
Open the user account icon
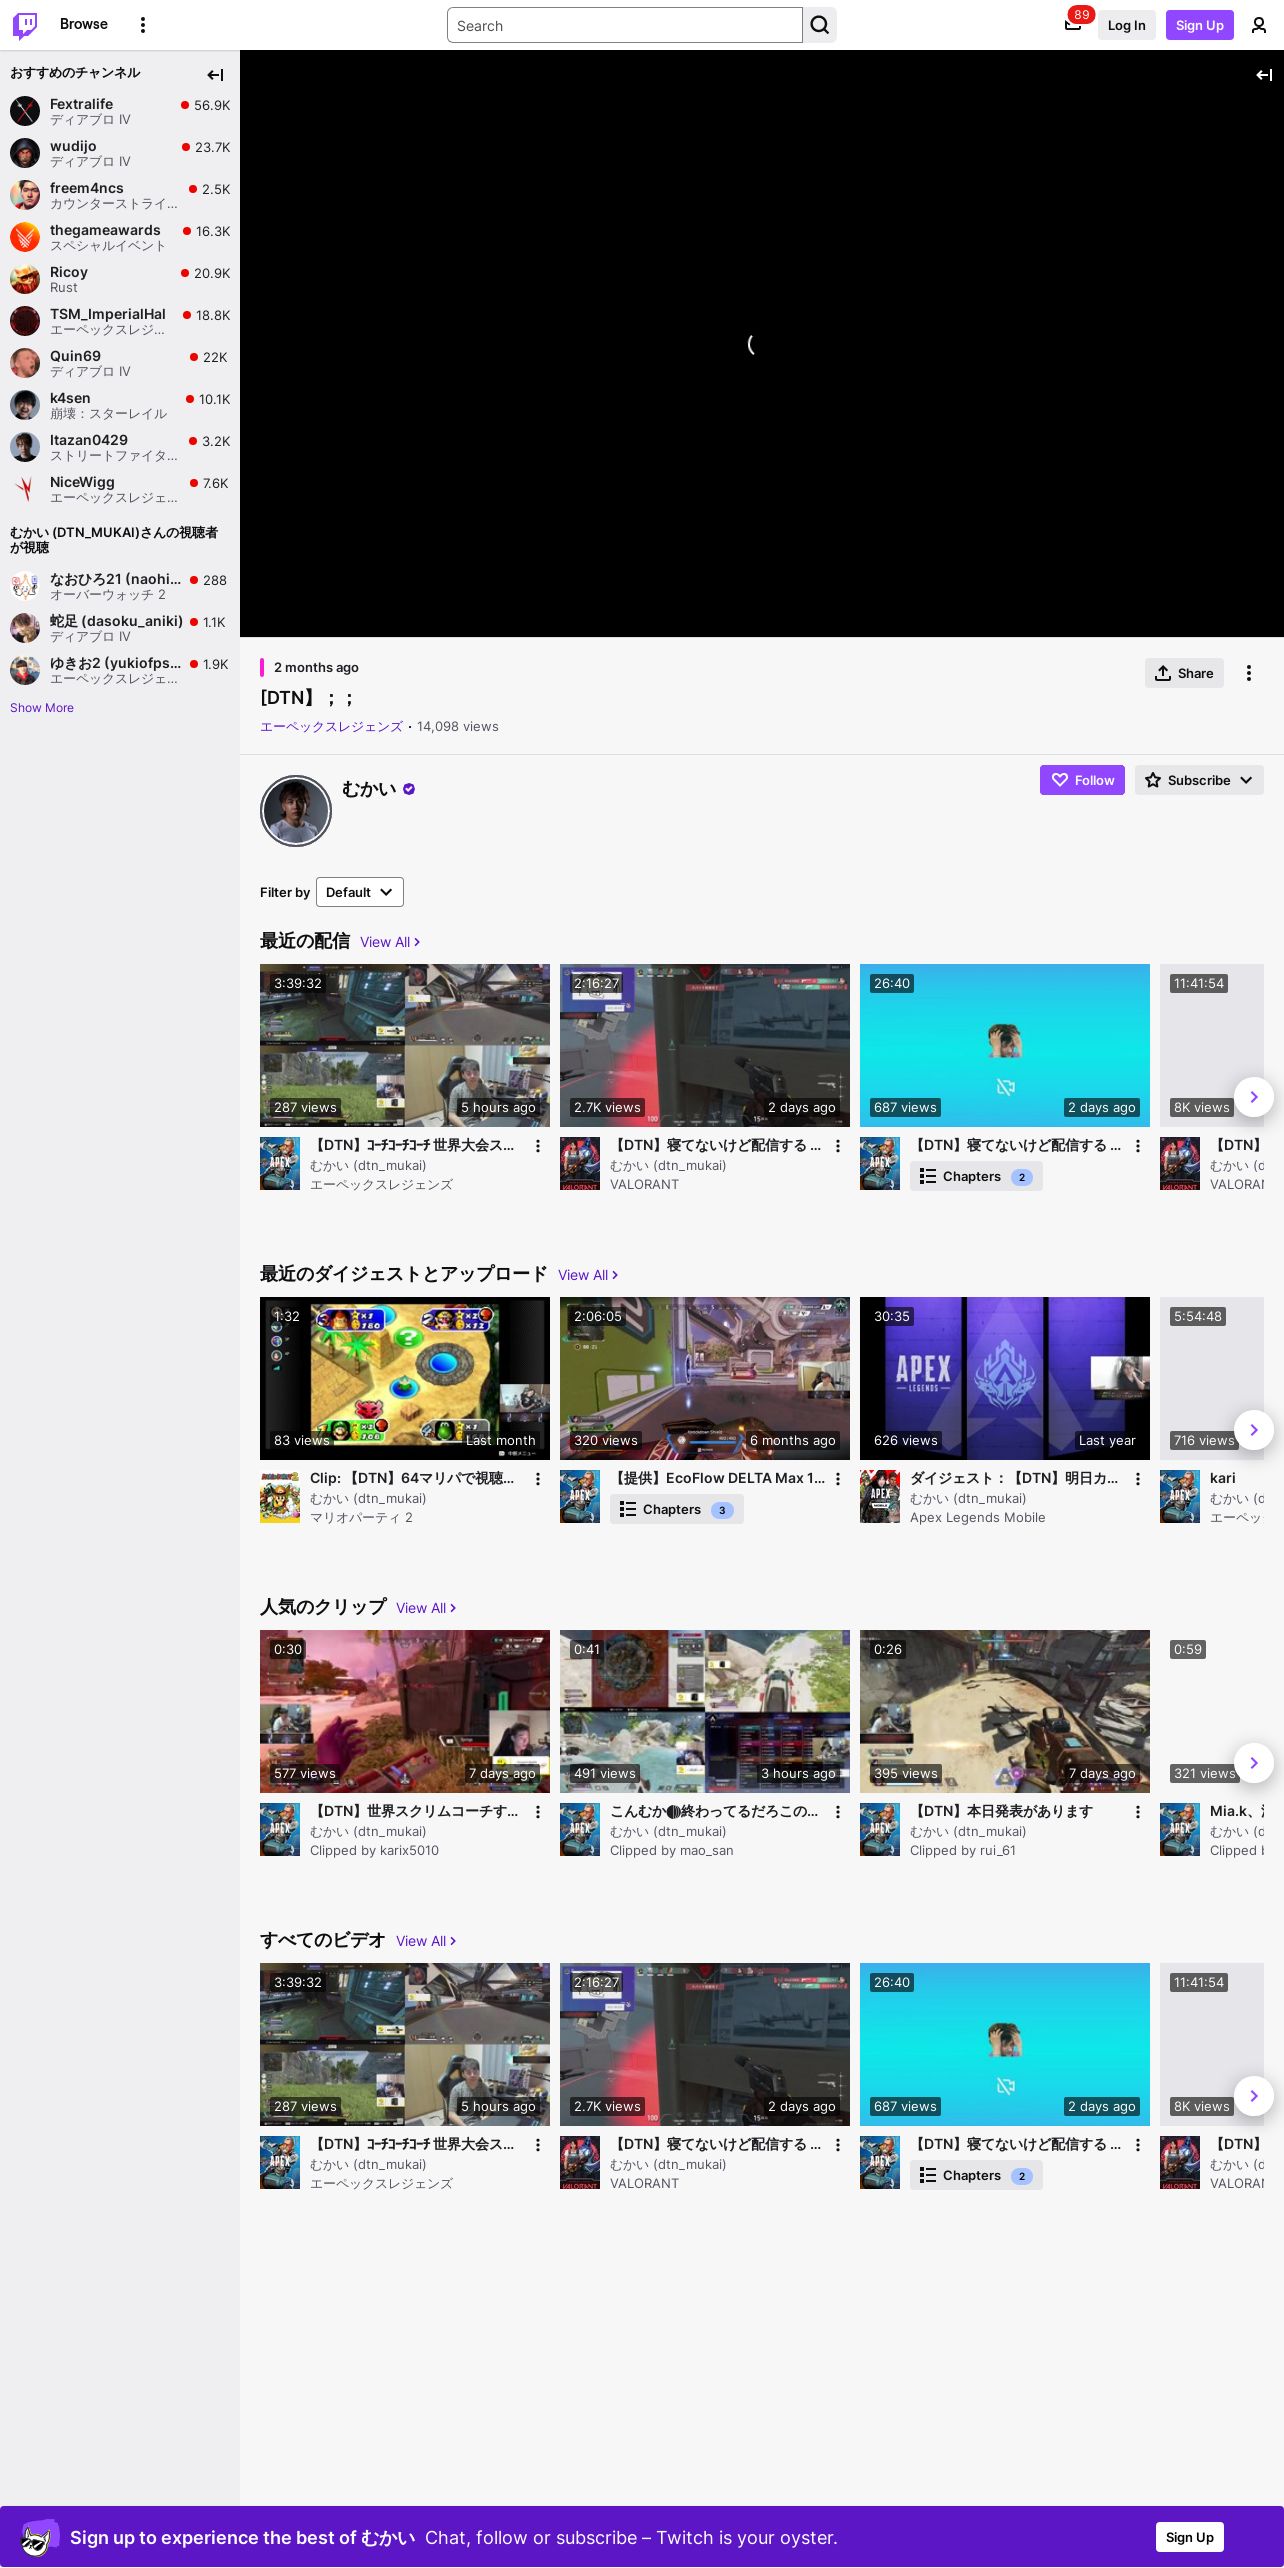1259,25
